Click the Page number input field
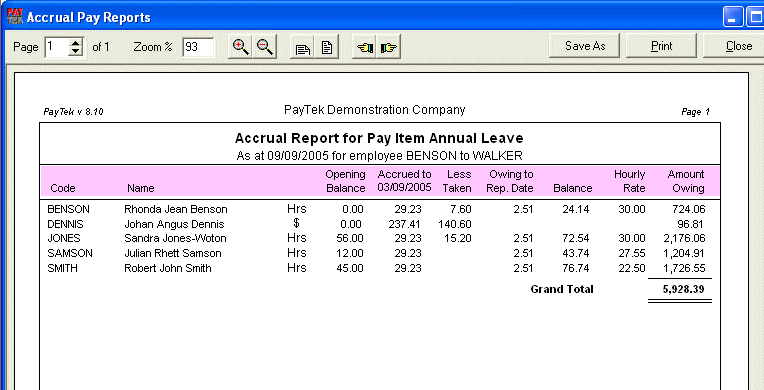The image size is (764, 390). click(57, 47)
